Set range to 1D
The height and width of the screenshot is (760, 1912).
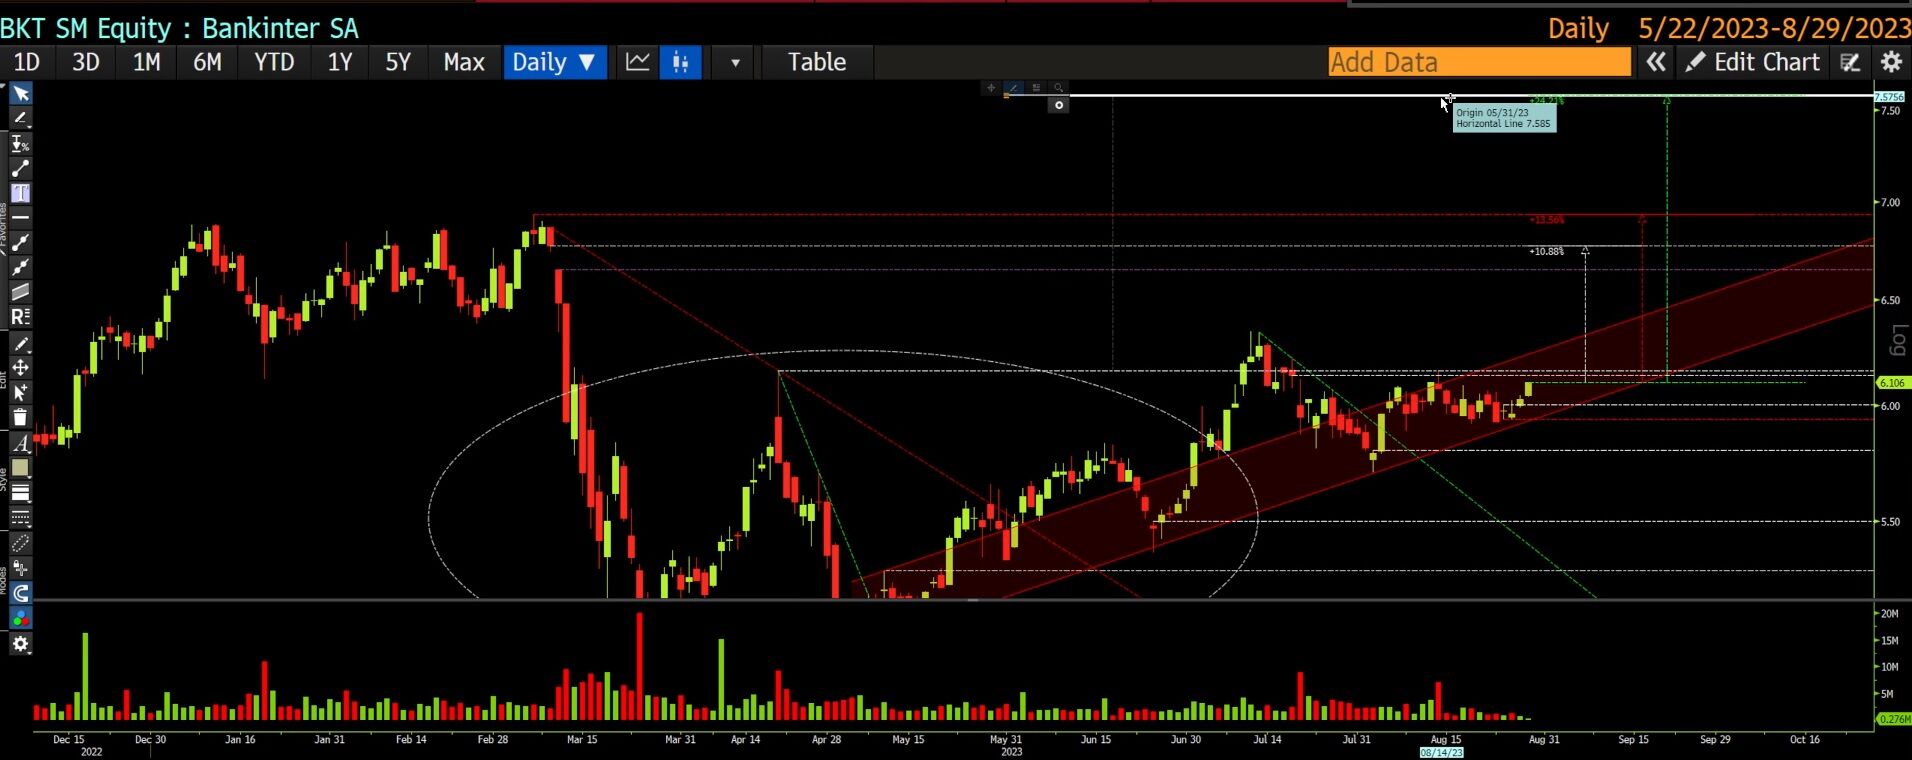coord(26,62)
